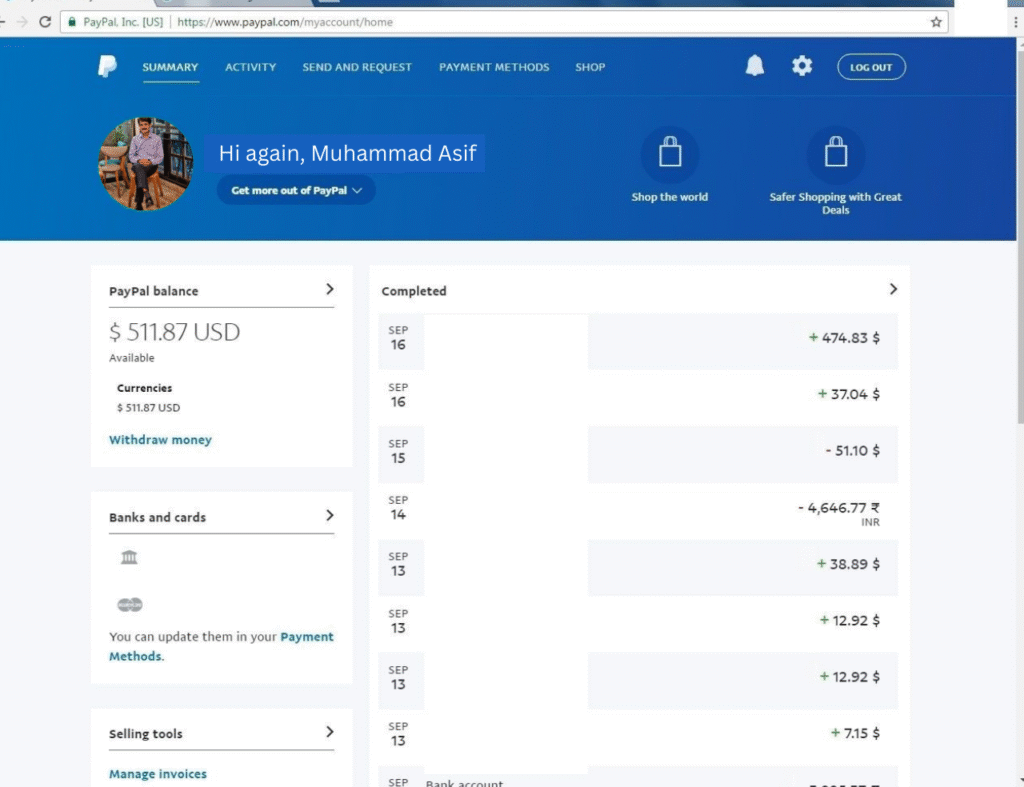Reload the page with browser refresh icon
Image resolution: width=1024 pixels, height=787 pixels.
pos(45,22)
